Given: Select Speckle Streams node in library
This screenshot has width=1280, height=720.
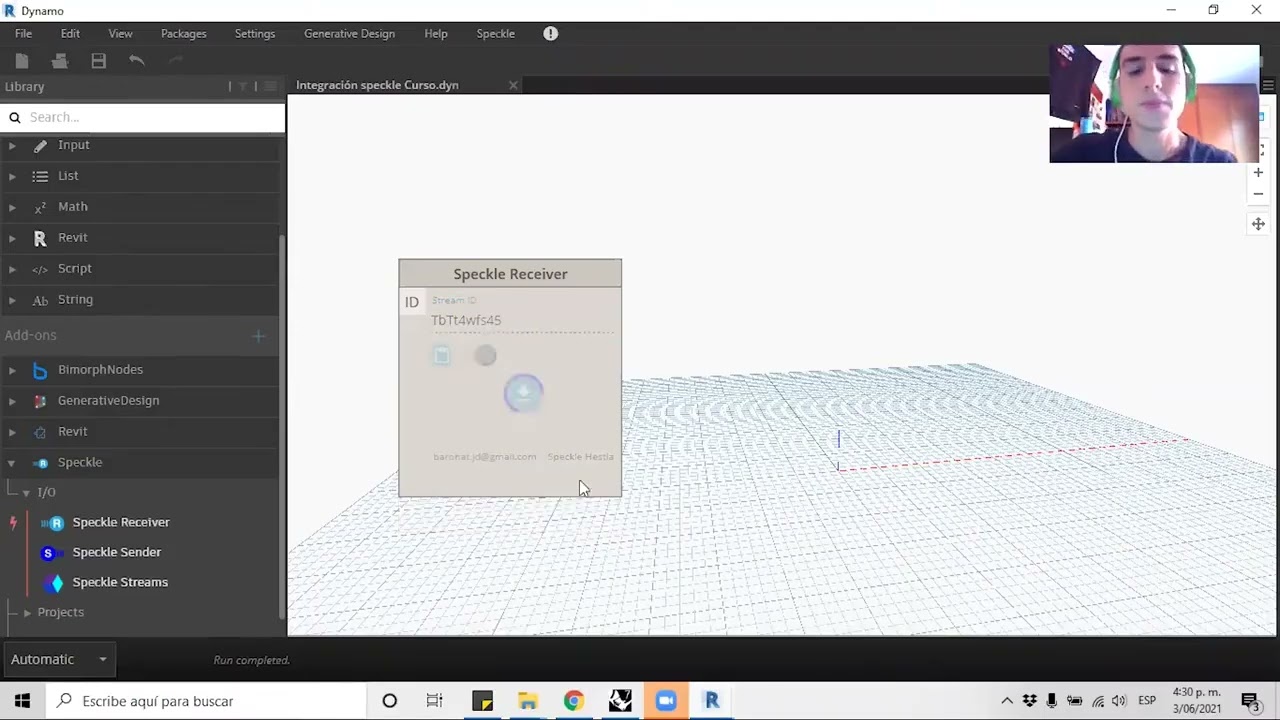Looking at the screenshot, I should pos(120,582).
